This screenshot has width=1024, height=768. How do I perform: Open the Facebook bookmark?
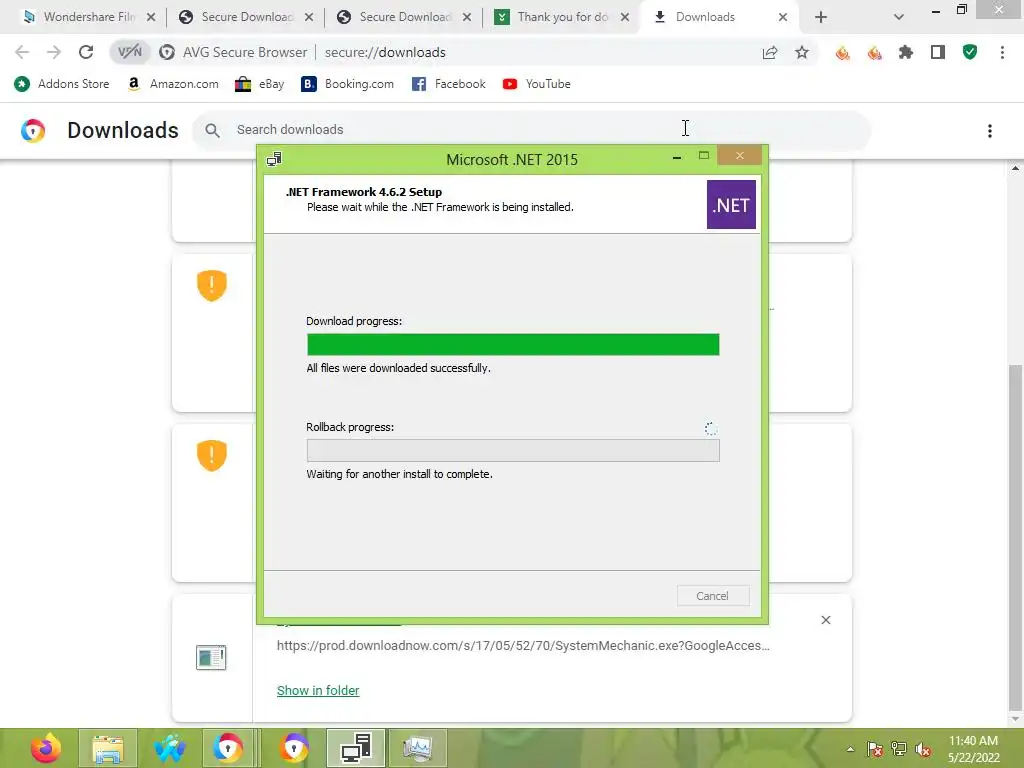click(x=449, y=84)
